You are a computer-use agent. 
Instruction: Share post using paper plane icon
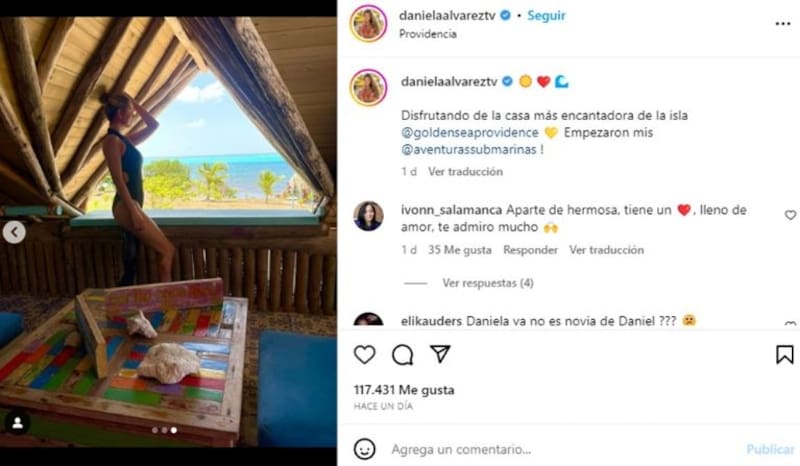[x=440, y=354]
